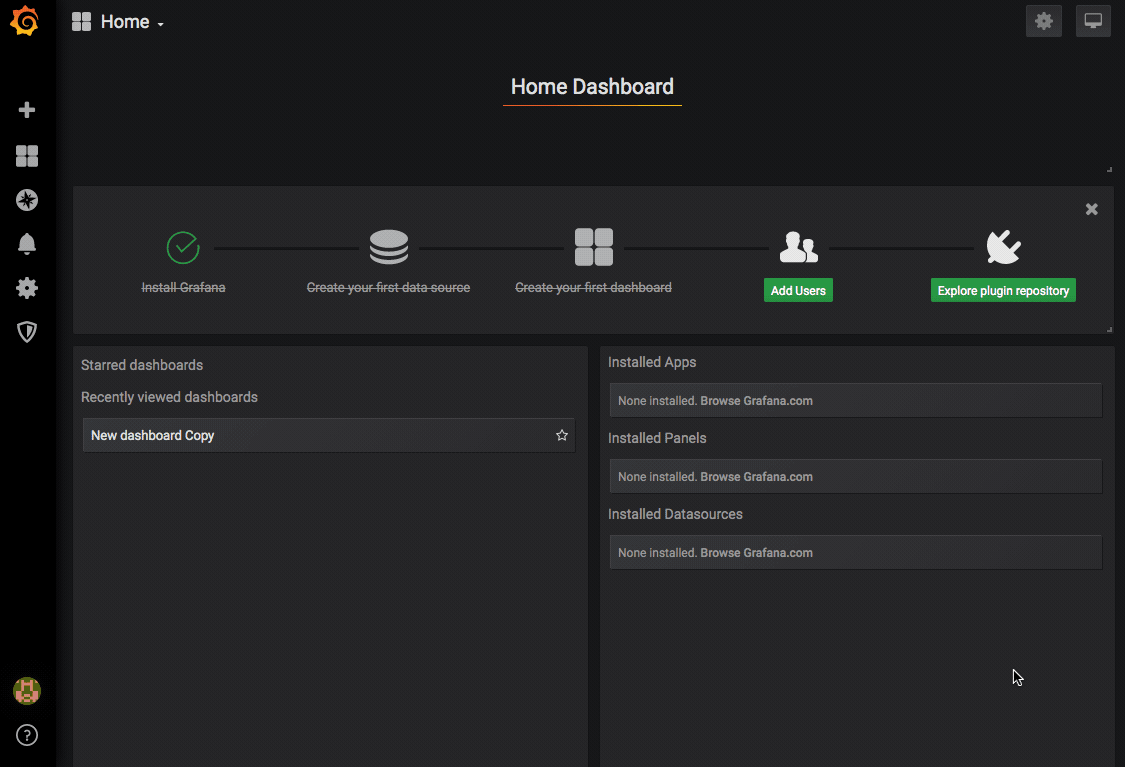1125x767 pixels.
Task: Click the users icon above Add Users
Action: [799, 248]
